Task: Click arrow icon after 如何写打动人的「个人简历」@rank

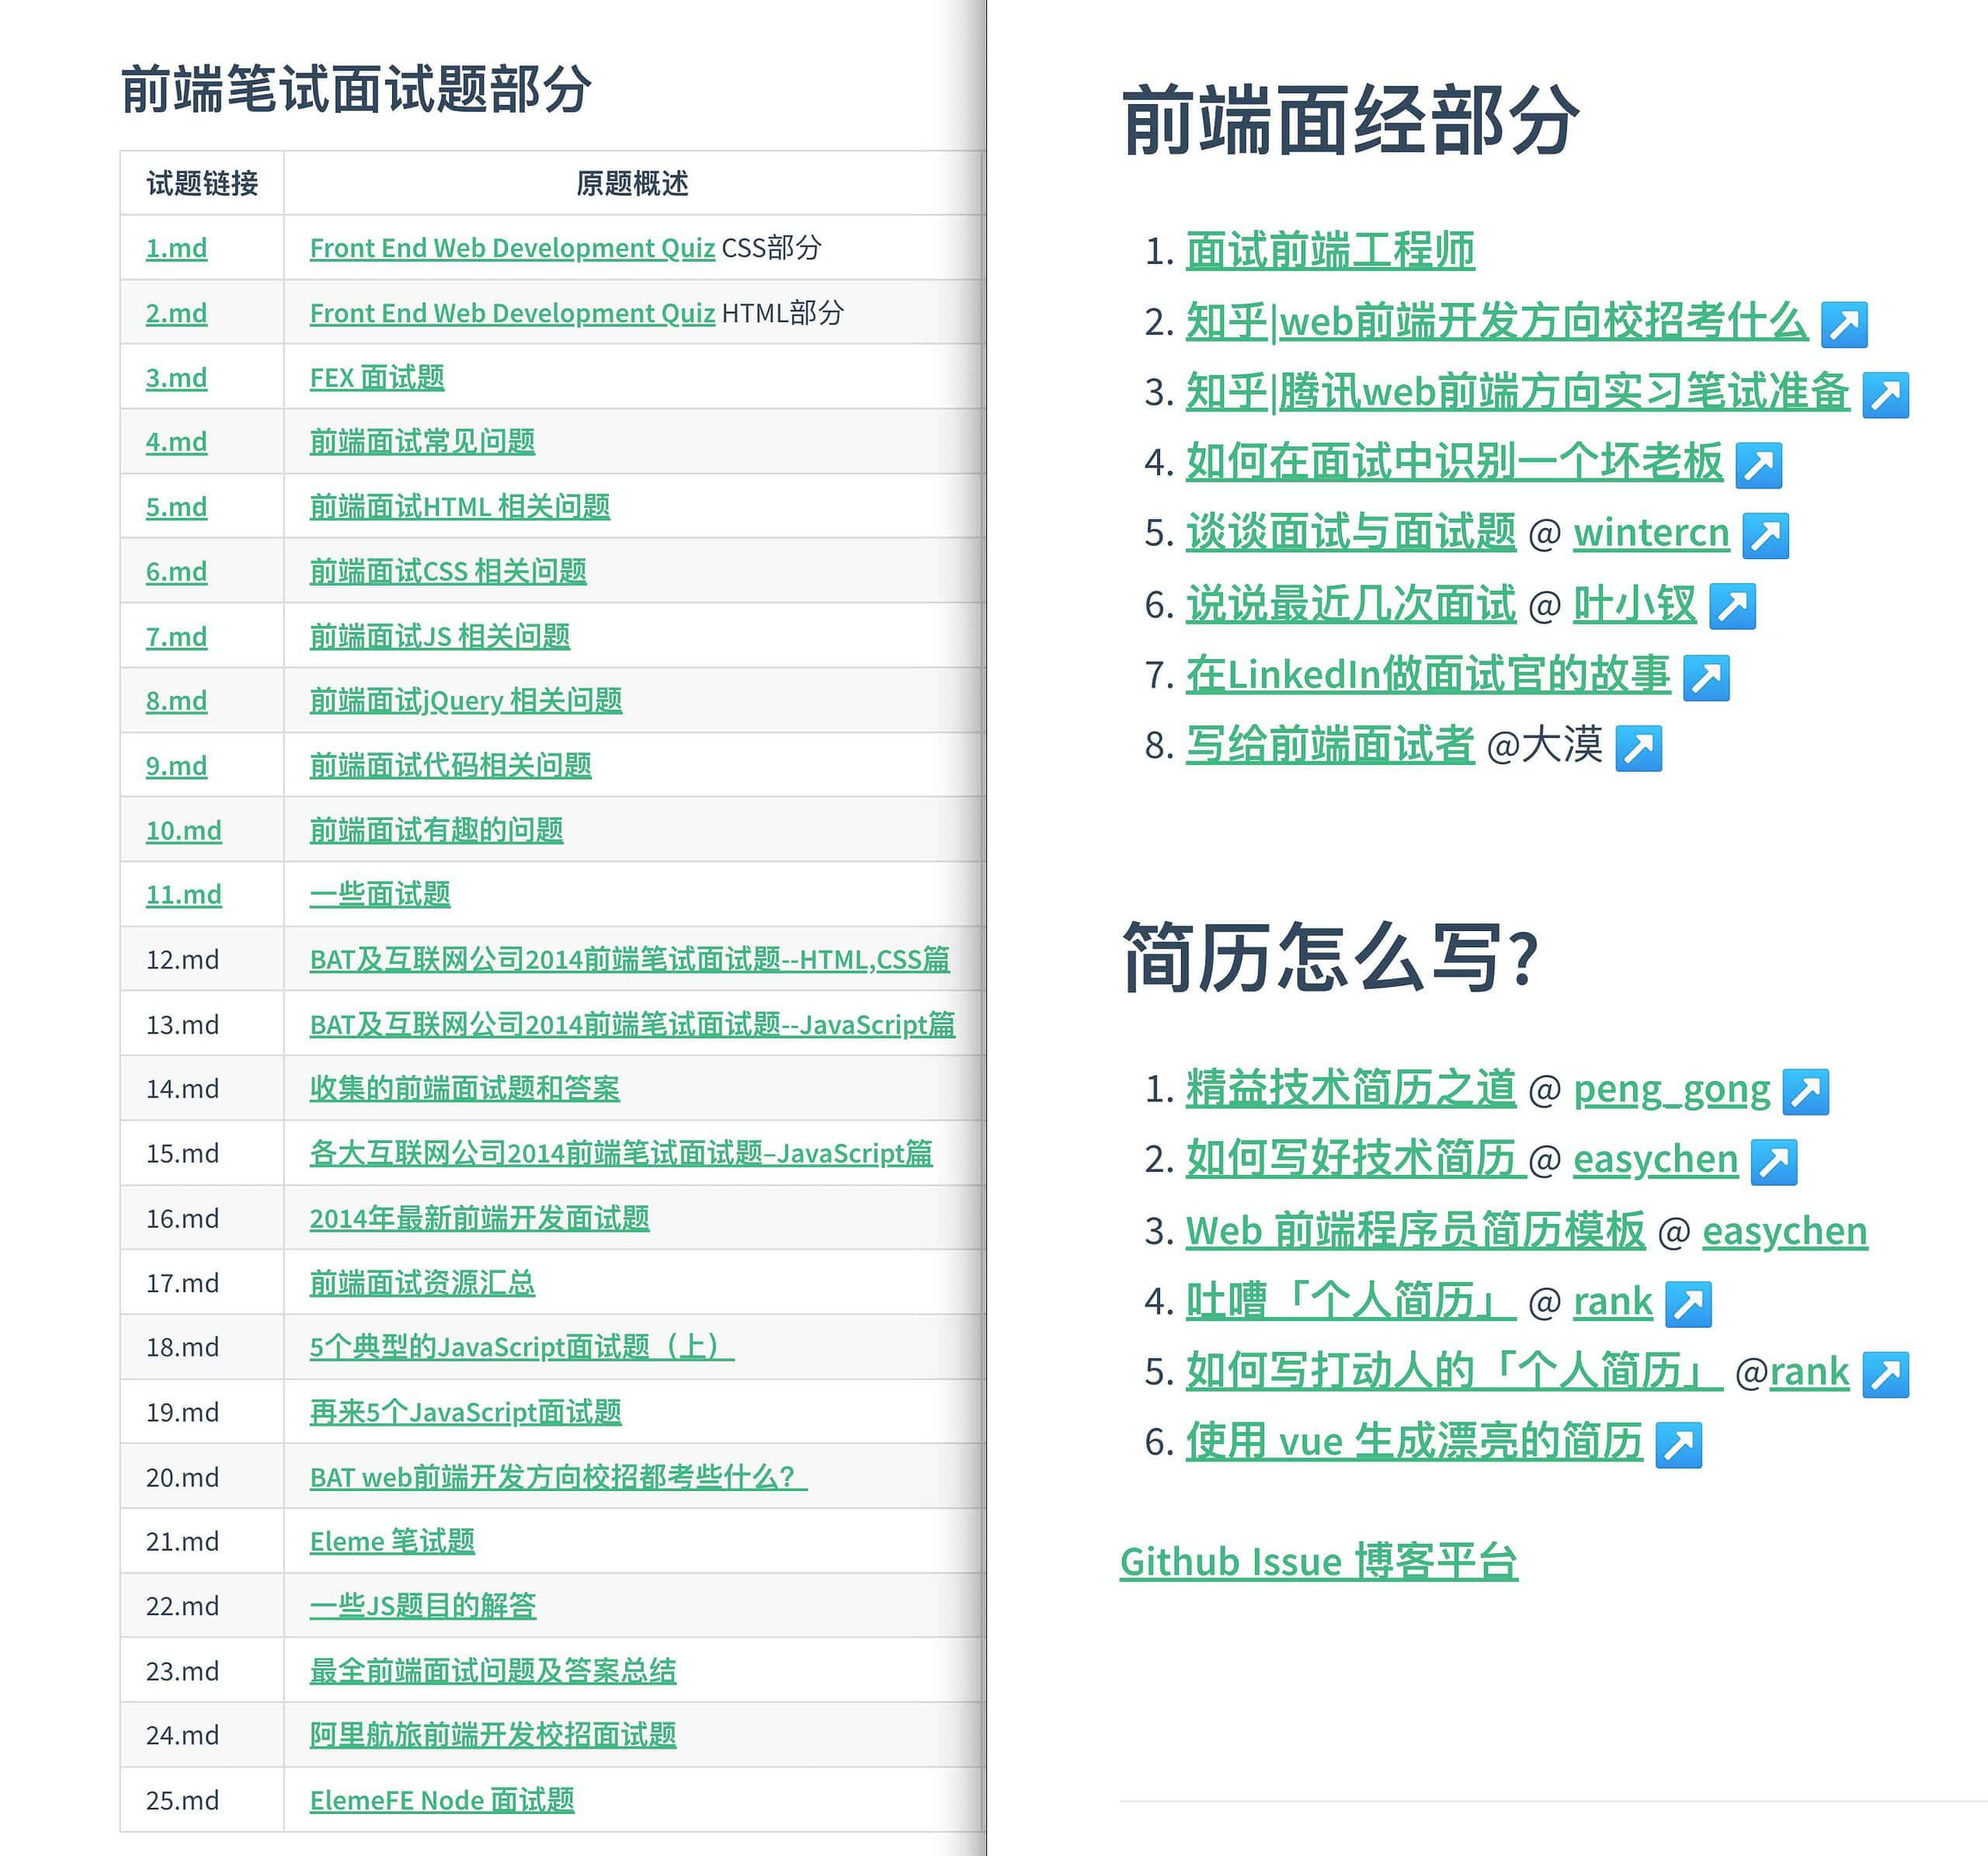Action: tap(1885, 1374)
